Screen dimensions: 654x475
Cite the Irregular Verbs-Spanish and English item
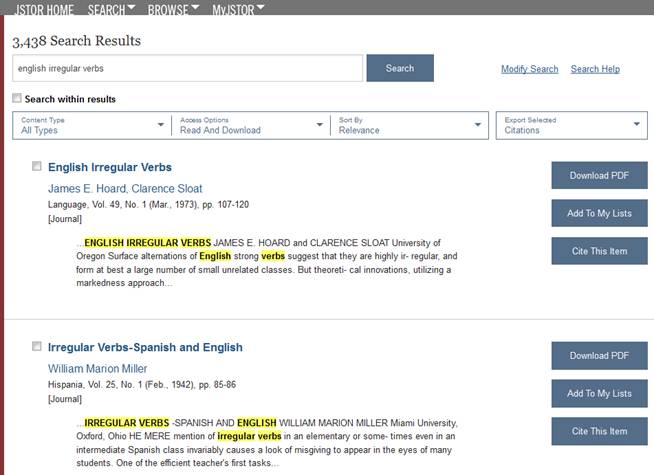pos(599,431)
